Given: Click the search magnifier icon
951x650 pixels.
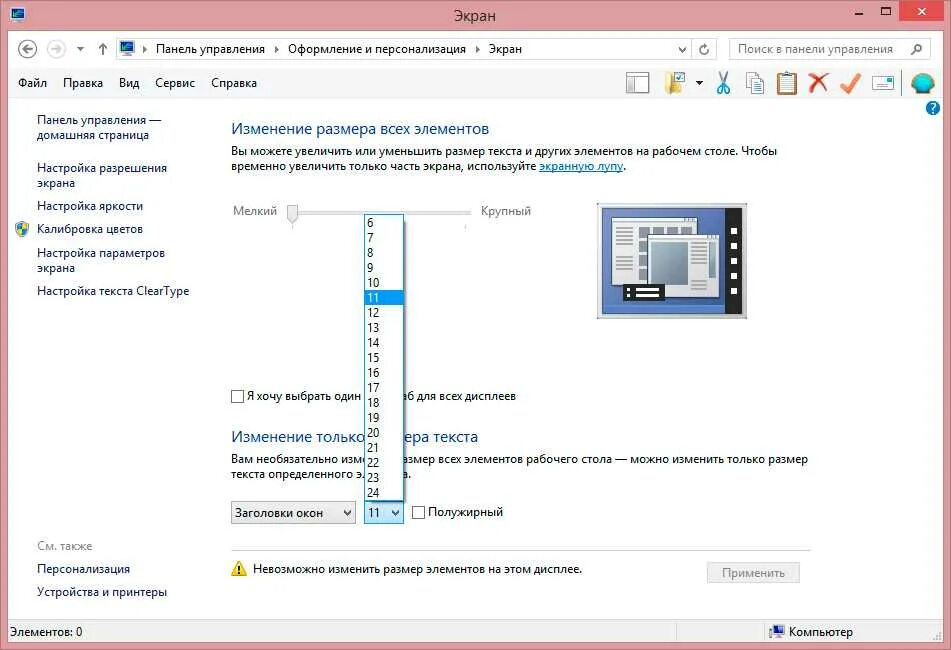Looking at the screenshot, I should [x=916, y=49].
